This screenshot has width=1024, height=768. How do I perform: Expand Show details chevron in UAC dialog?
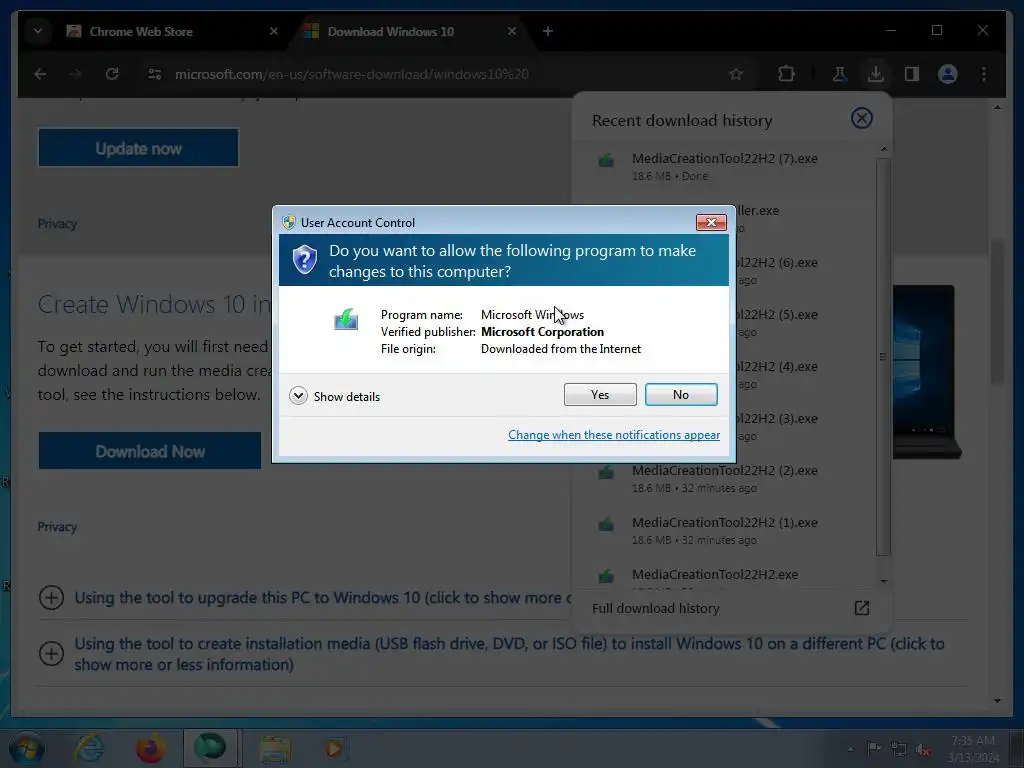[x=298, y=396]
